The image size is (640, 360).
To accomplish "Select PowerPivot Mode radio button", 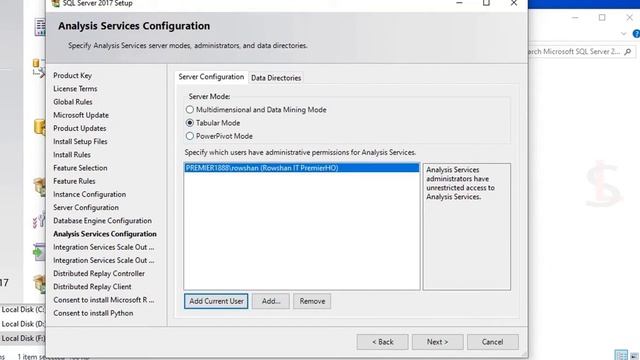I will 190,136.
